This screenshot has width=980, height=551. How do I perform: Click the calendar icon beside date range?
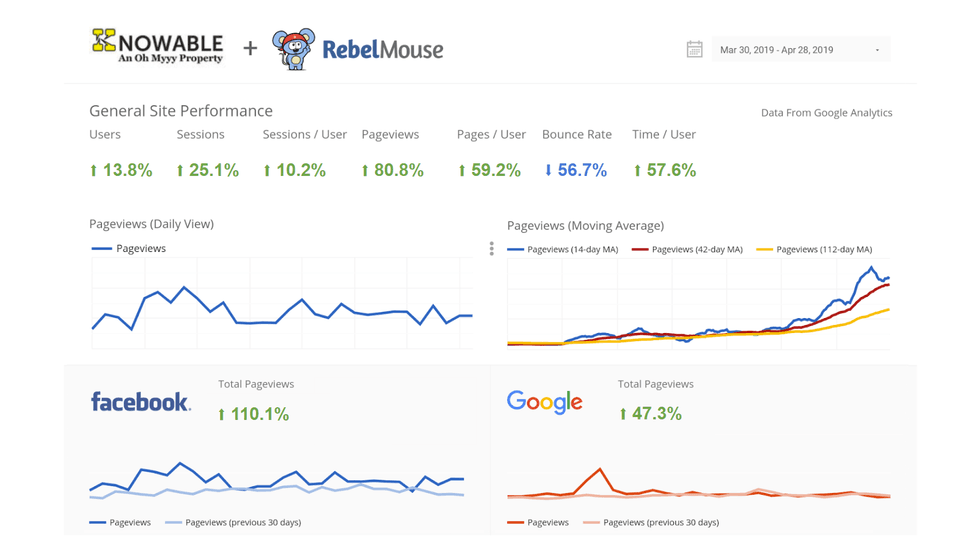[x=694, y=49]
